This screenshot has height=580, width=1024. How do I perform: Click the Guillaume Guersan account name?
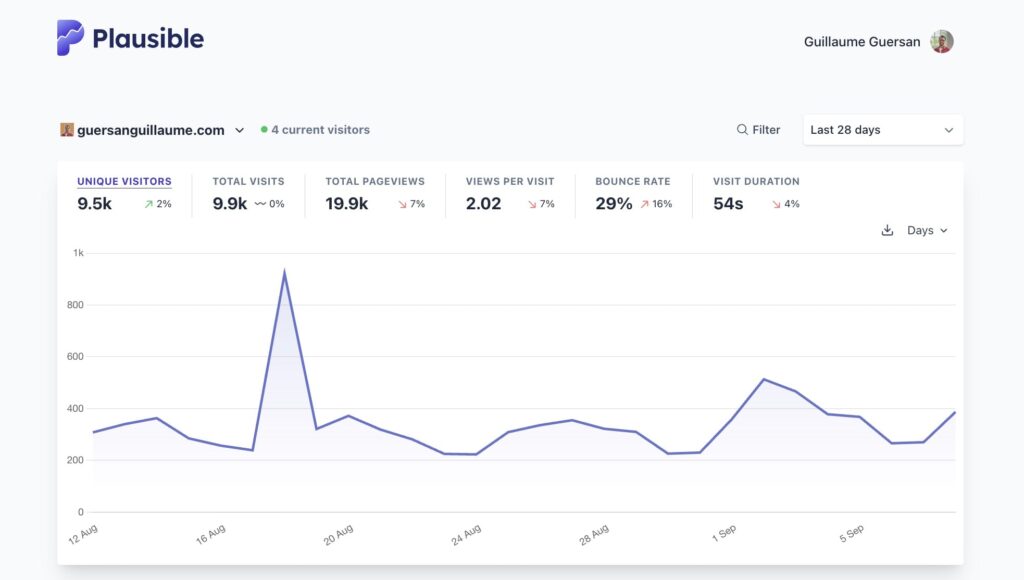[x=862, y=42]
